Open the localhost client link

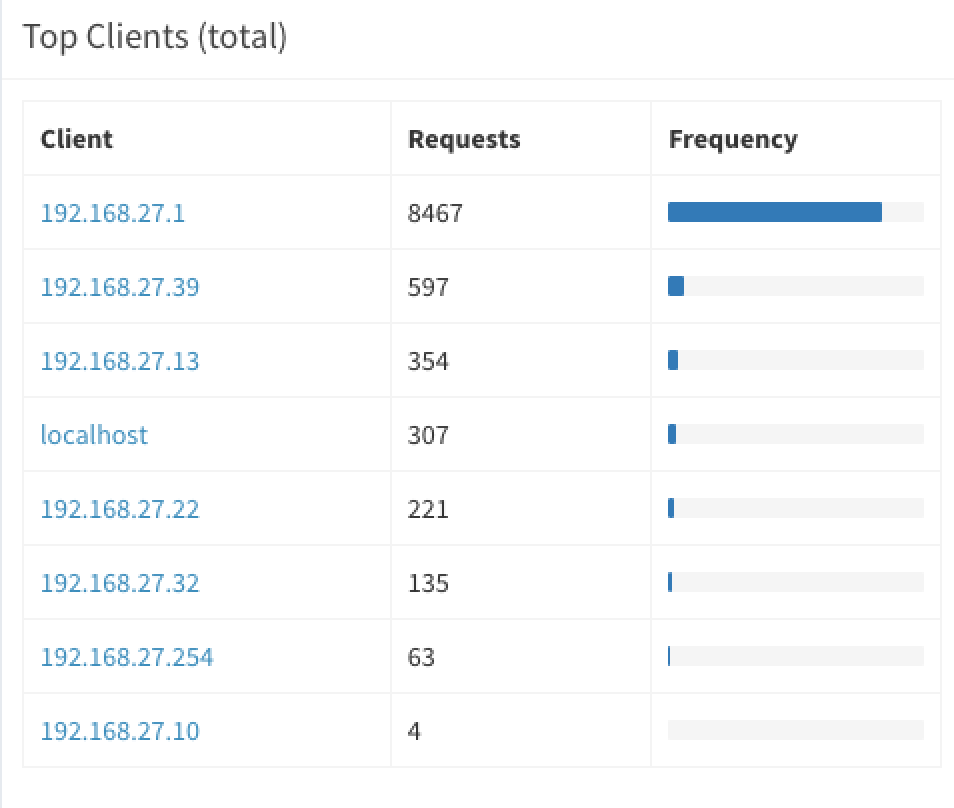(x=94, y=434)
